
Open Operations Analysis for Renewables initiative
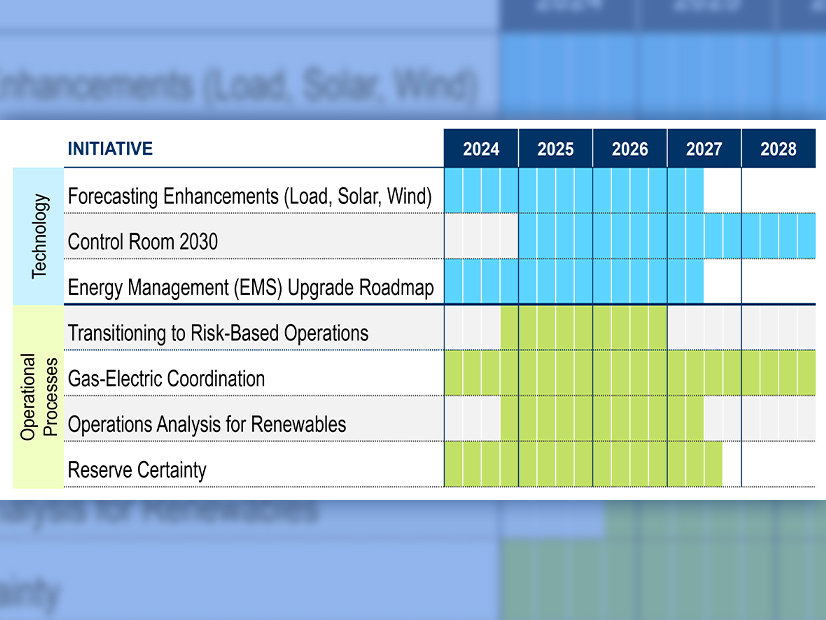tap(207, 424)
